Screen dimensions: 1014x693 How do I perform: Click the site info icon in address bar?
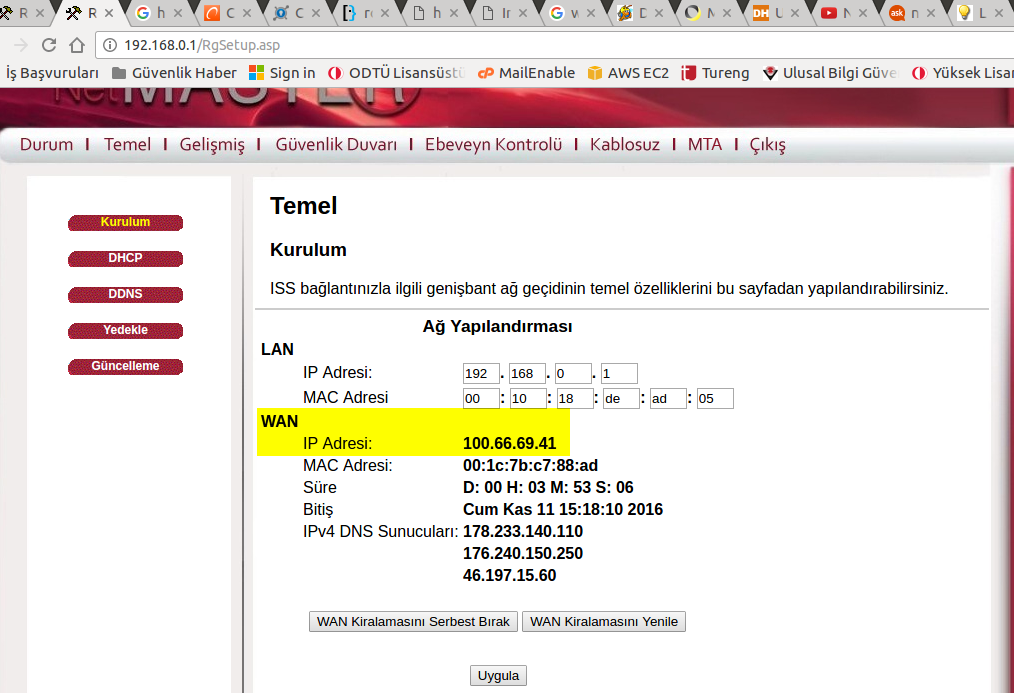[110, 45]
